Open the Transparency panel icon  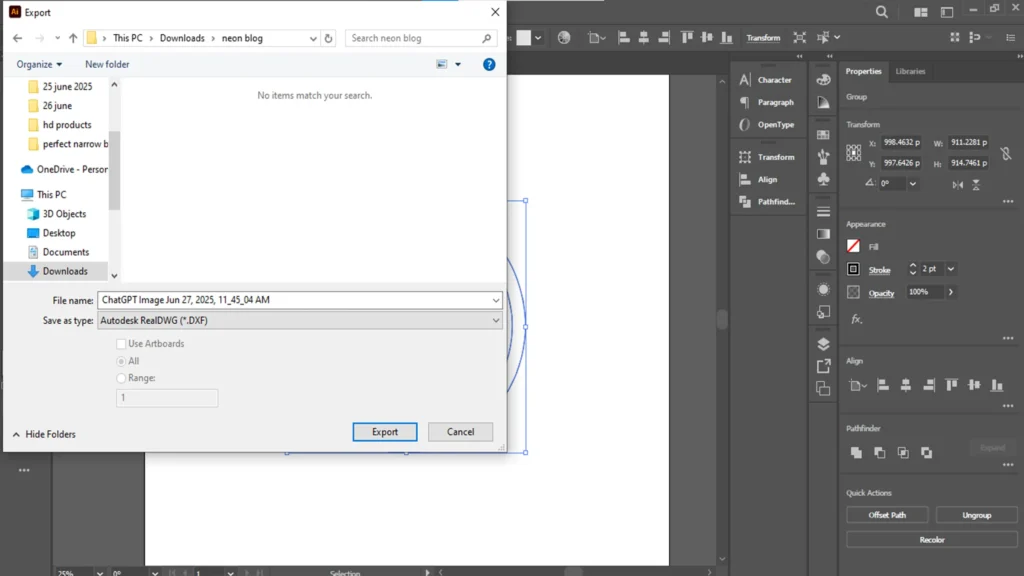pyautogui.click(x=824, y=257)
